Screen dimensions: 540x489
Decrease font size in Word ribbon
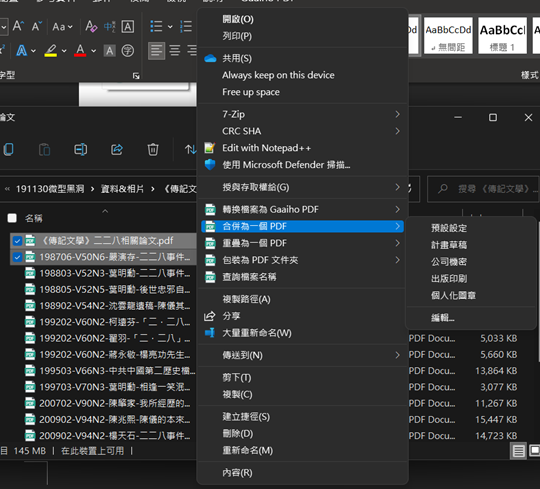[x=37, y=26]
